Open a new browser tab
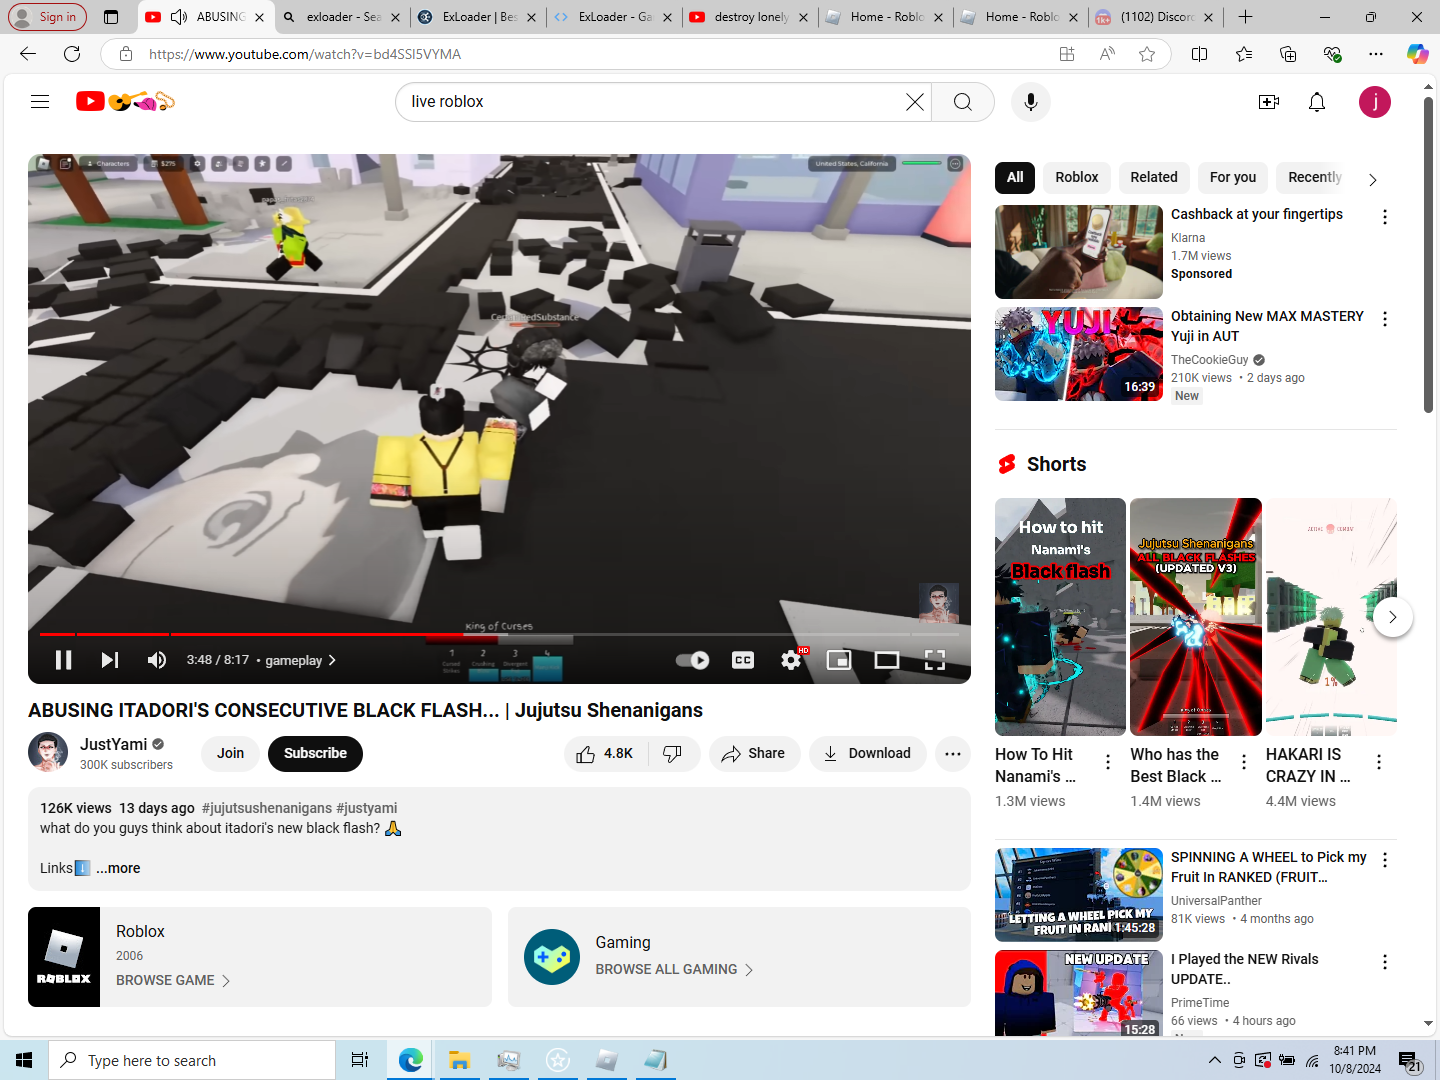This screenshot has height=1080, width=1440. pyautogui.click(x=1245, y=17)
